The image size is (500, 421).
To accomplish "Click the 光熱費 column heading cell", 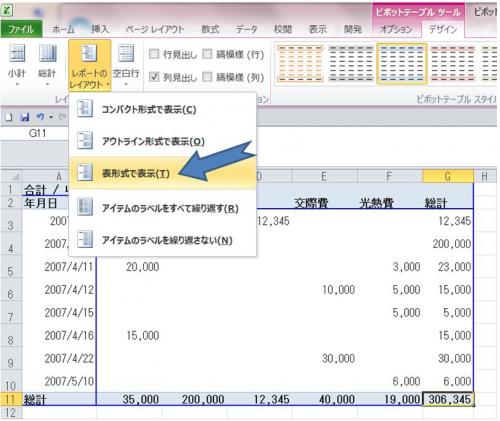I will pos(389,203).
